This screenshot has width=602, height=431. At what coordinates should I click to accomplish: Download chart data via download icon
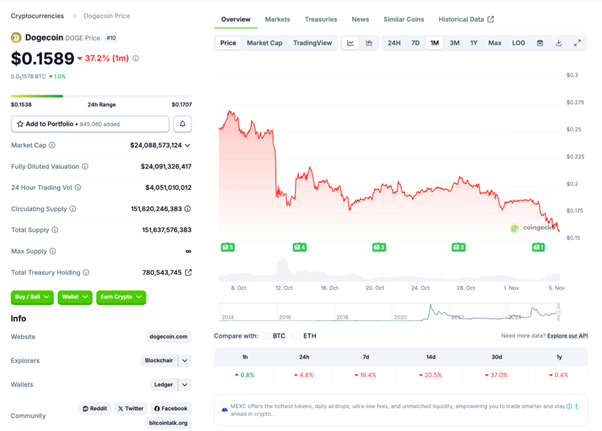tap(558, 43)
